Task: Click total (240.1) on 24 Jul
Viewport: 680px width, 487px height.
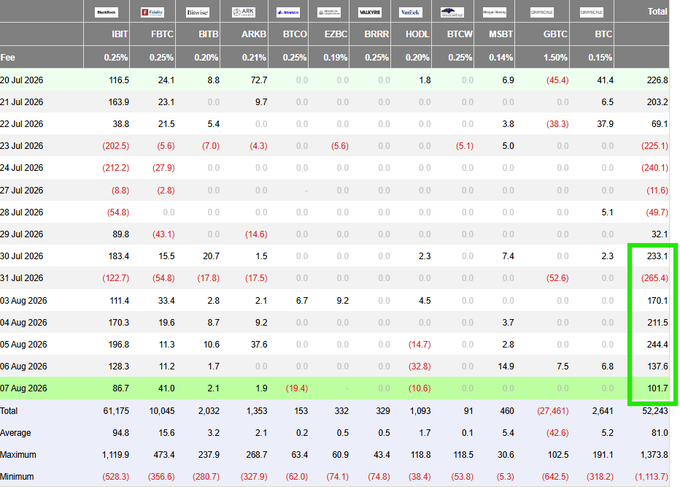Action: tap(655, 168)
